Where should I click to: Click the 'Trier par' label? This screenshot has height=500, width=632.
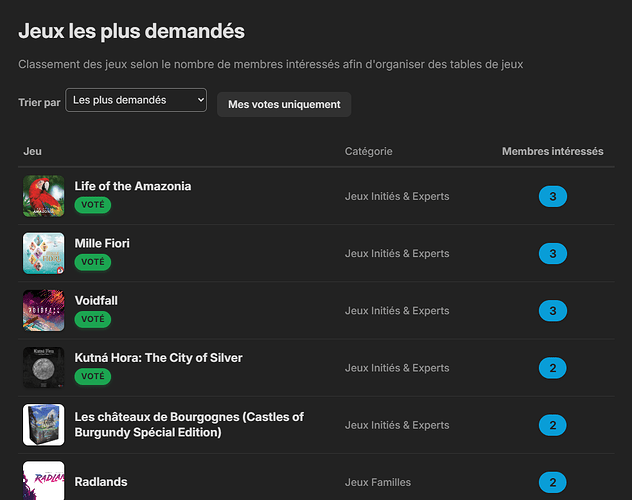(x=39, y=103)
